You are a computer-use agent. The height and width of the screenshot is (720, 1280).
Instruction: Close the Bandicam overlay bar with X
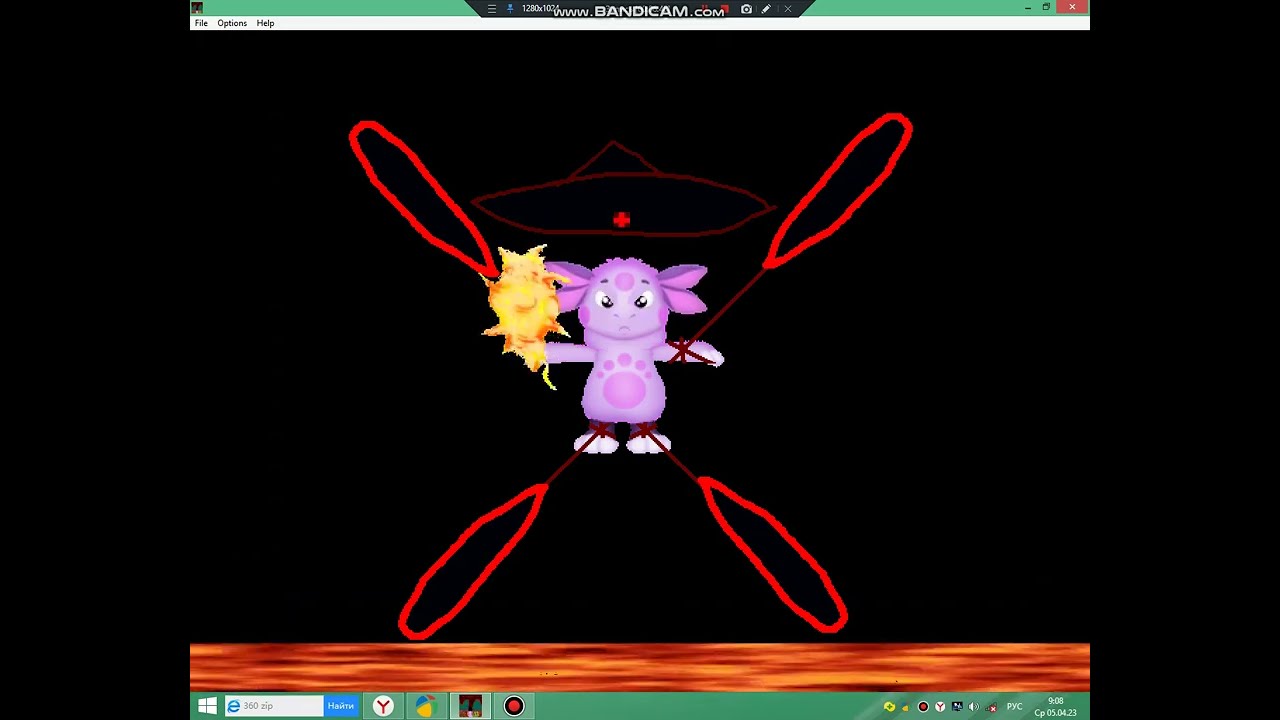(x=788, y=9)
